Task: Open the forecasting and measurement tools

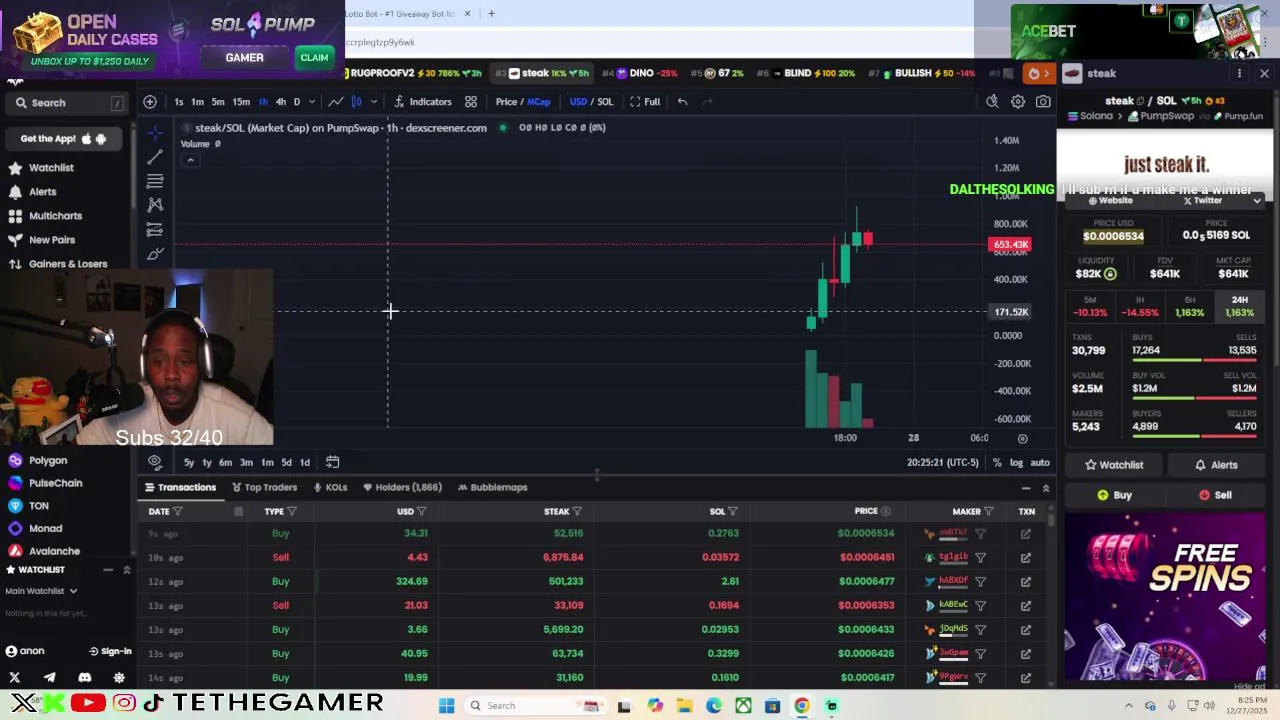Action: pyautogui.click(x=155, y=230)
